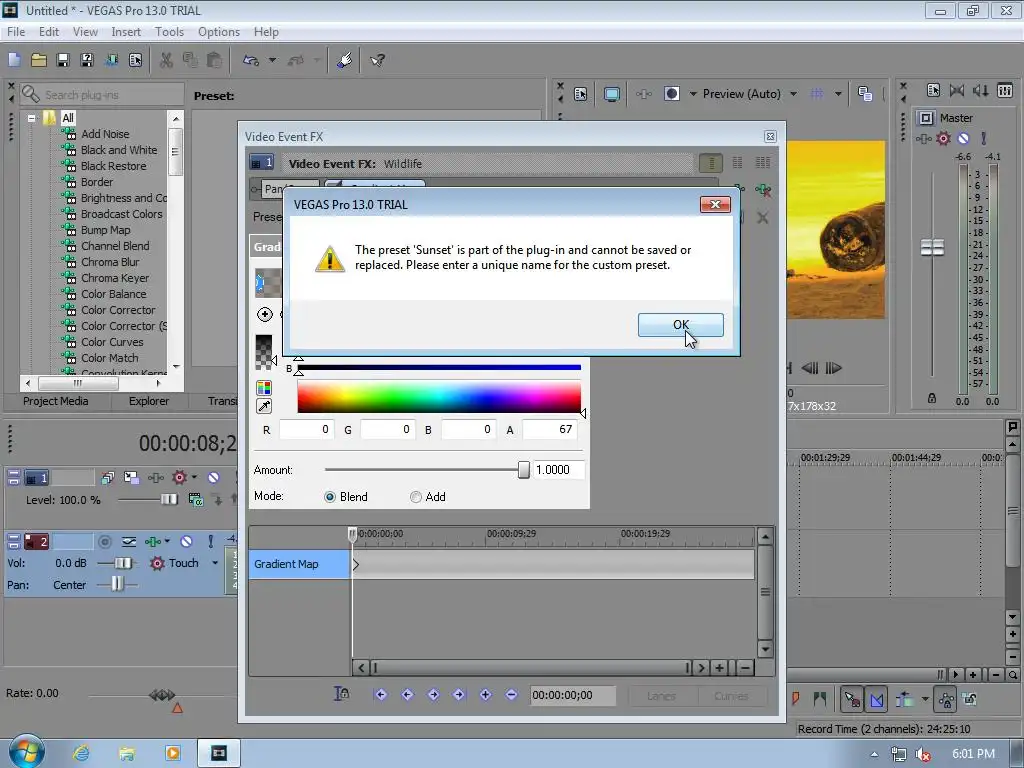The height and width of the screenshot is (768, 1024).
Task: Click the keyframe timecode field 00:00:00;00
Action: 572,696
